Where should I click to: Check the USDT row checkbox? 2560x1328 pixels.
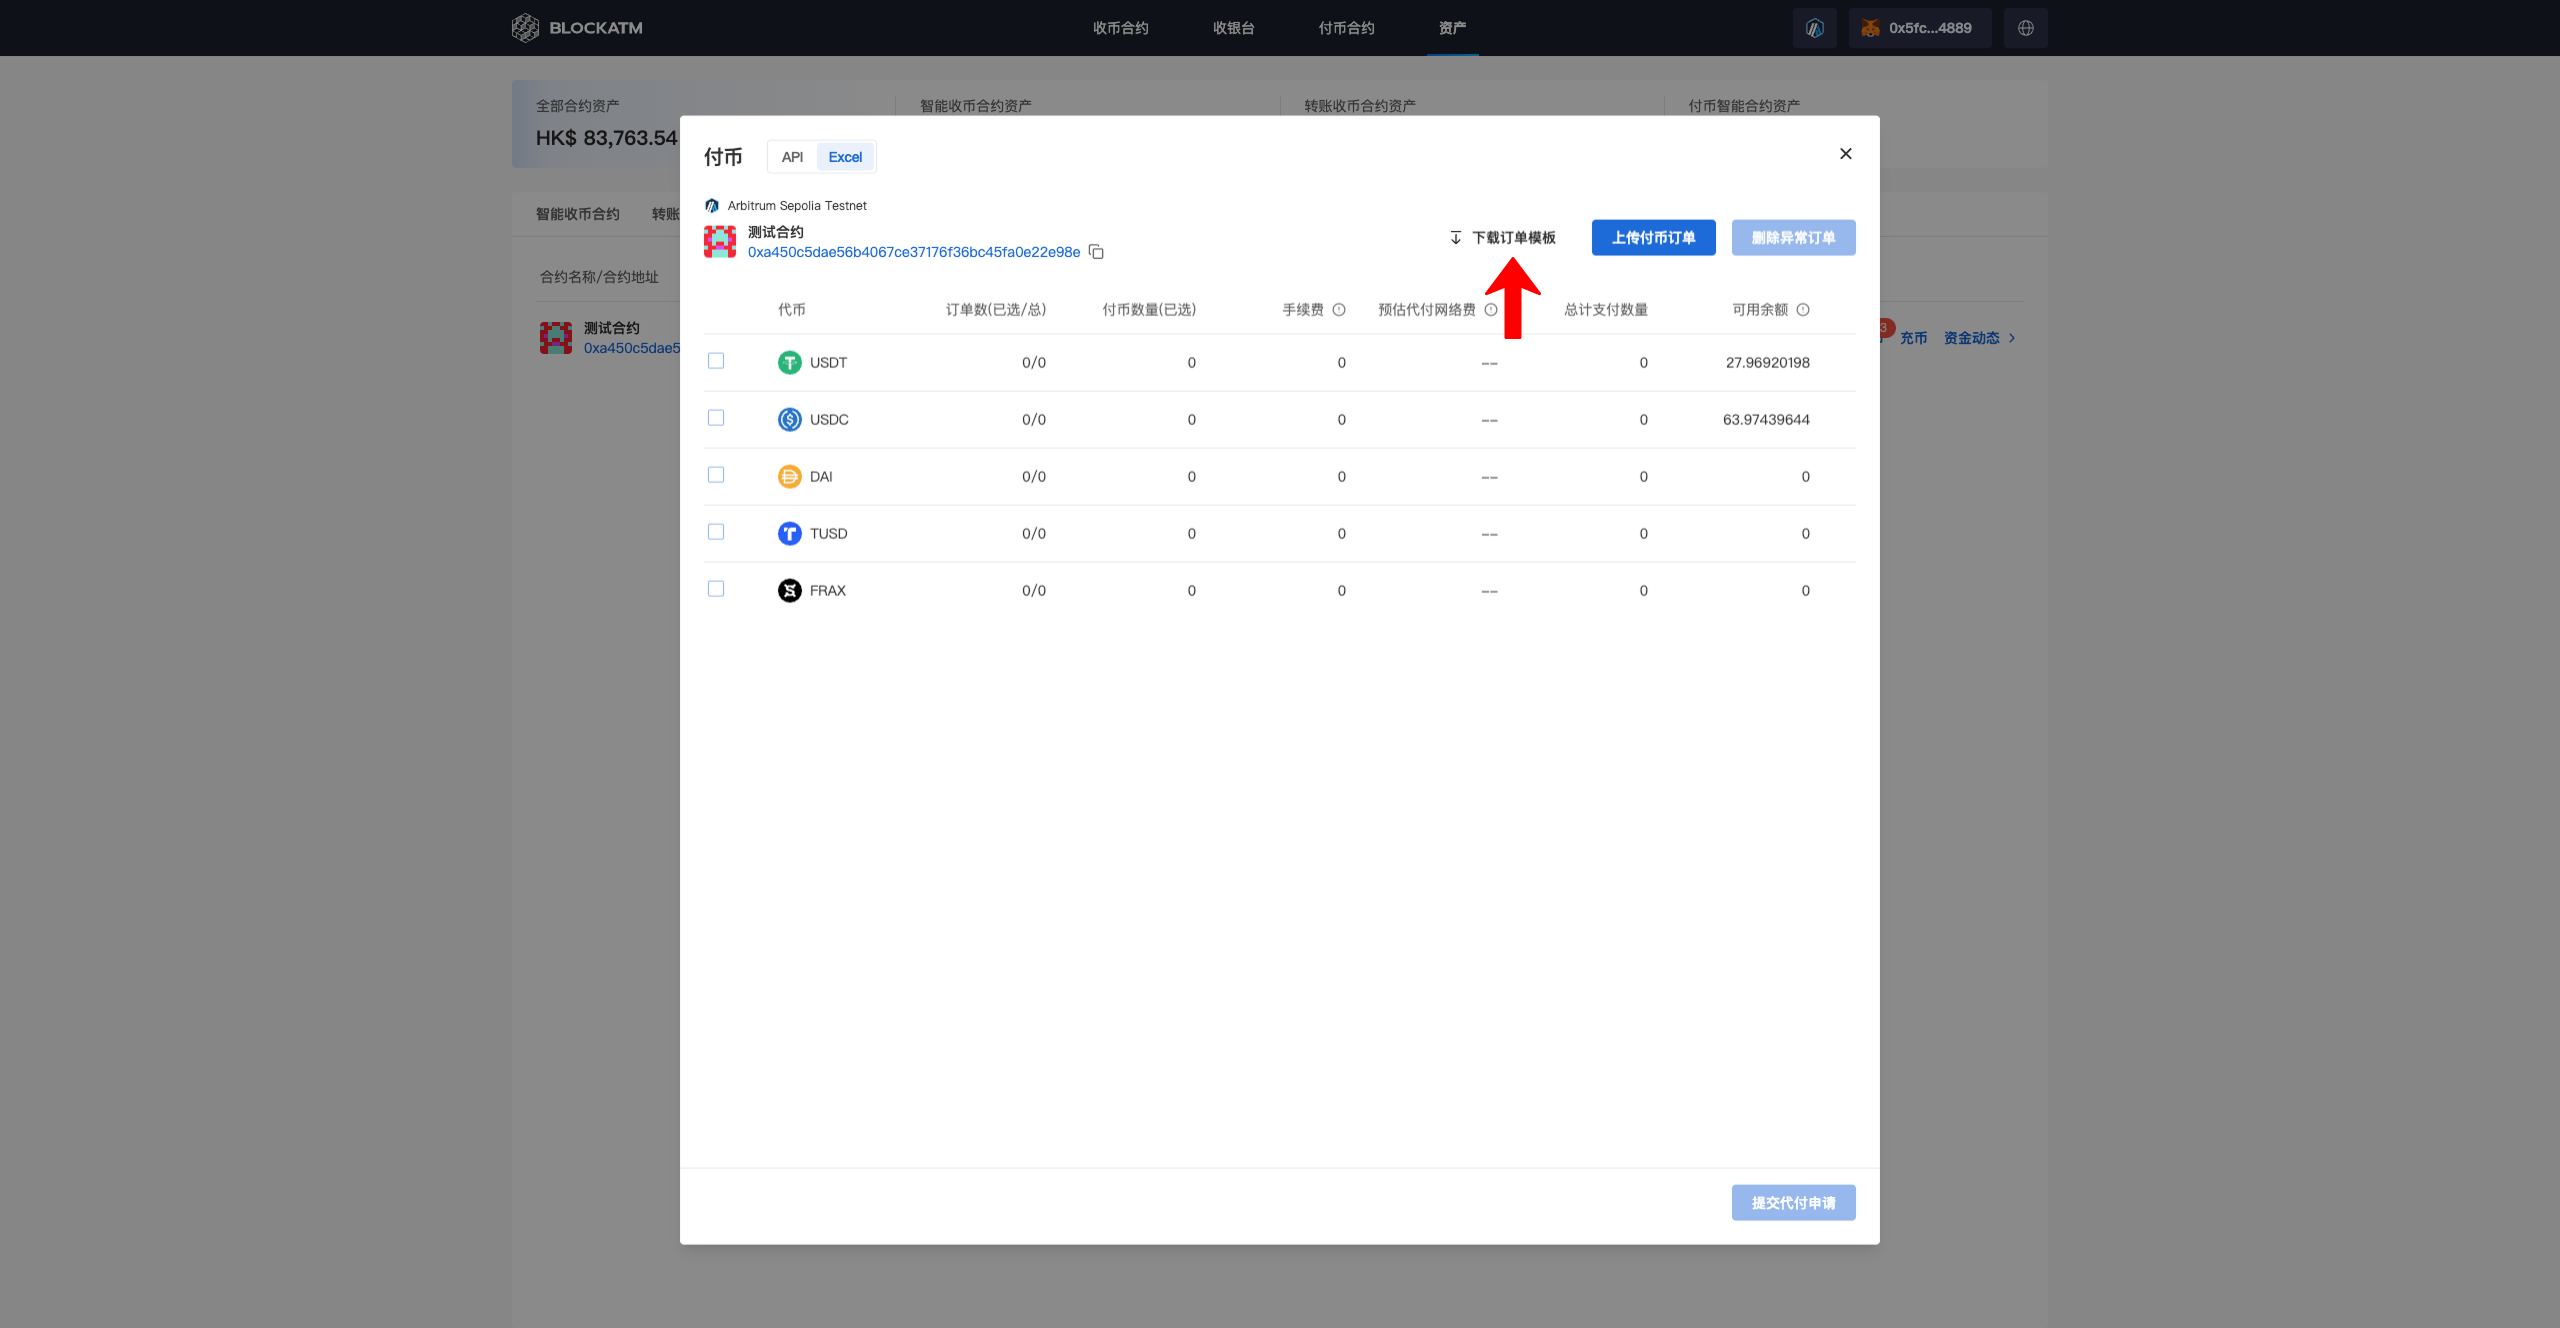point(716,361)
